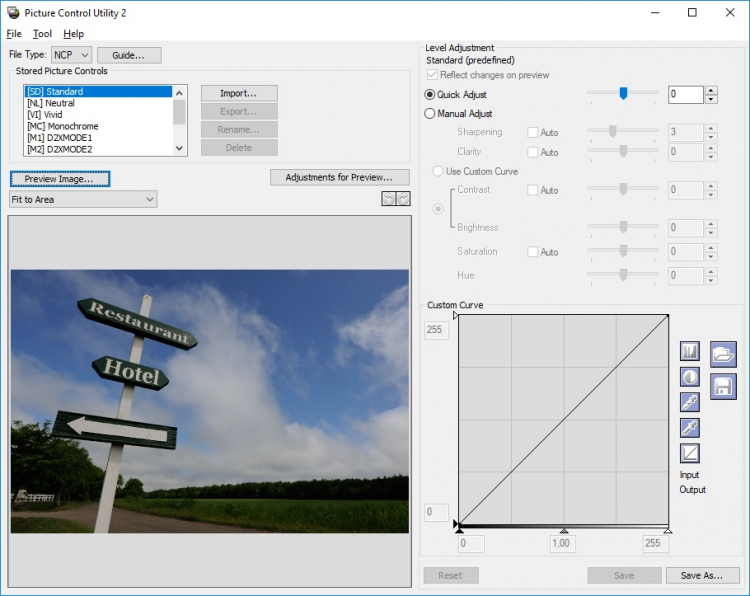Image resolution: width=750 pixels, height=596 pixels.
Task: Select [MC] Monochrome picture control
Action: pos(99,126)
